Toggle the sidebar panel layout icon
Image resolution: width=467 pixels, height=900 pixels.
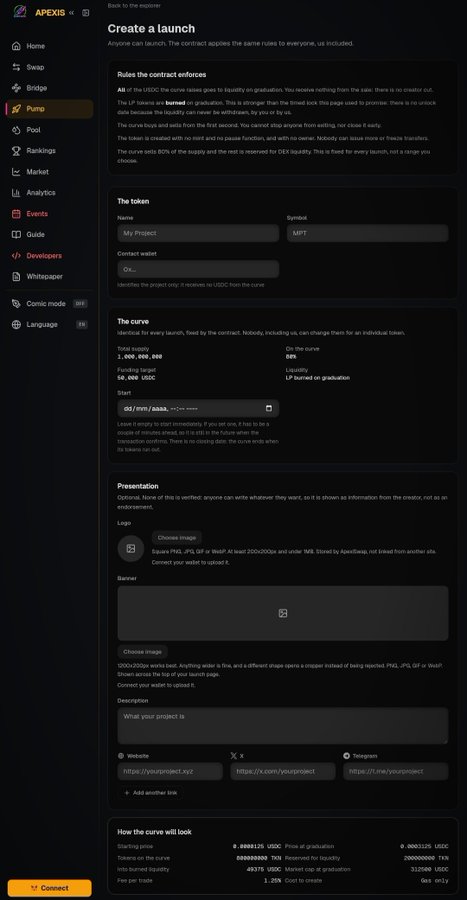pos(85,13)
